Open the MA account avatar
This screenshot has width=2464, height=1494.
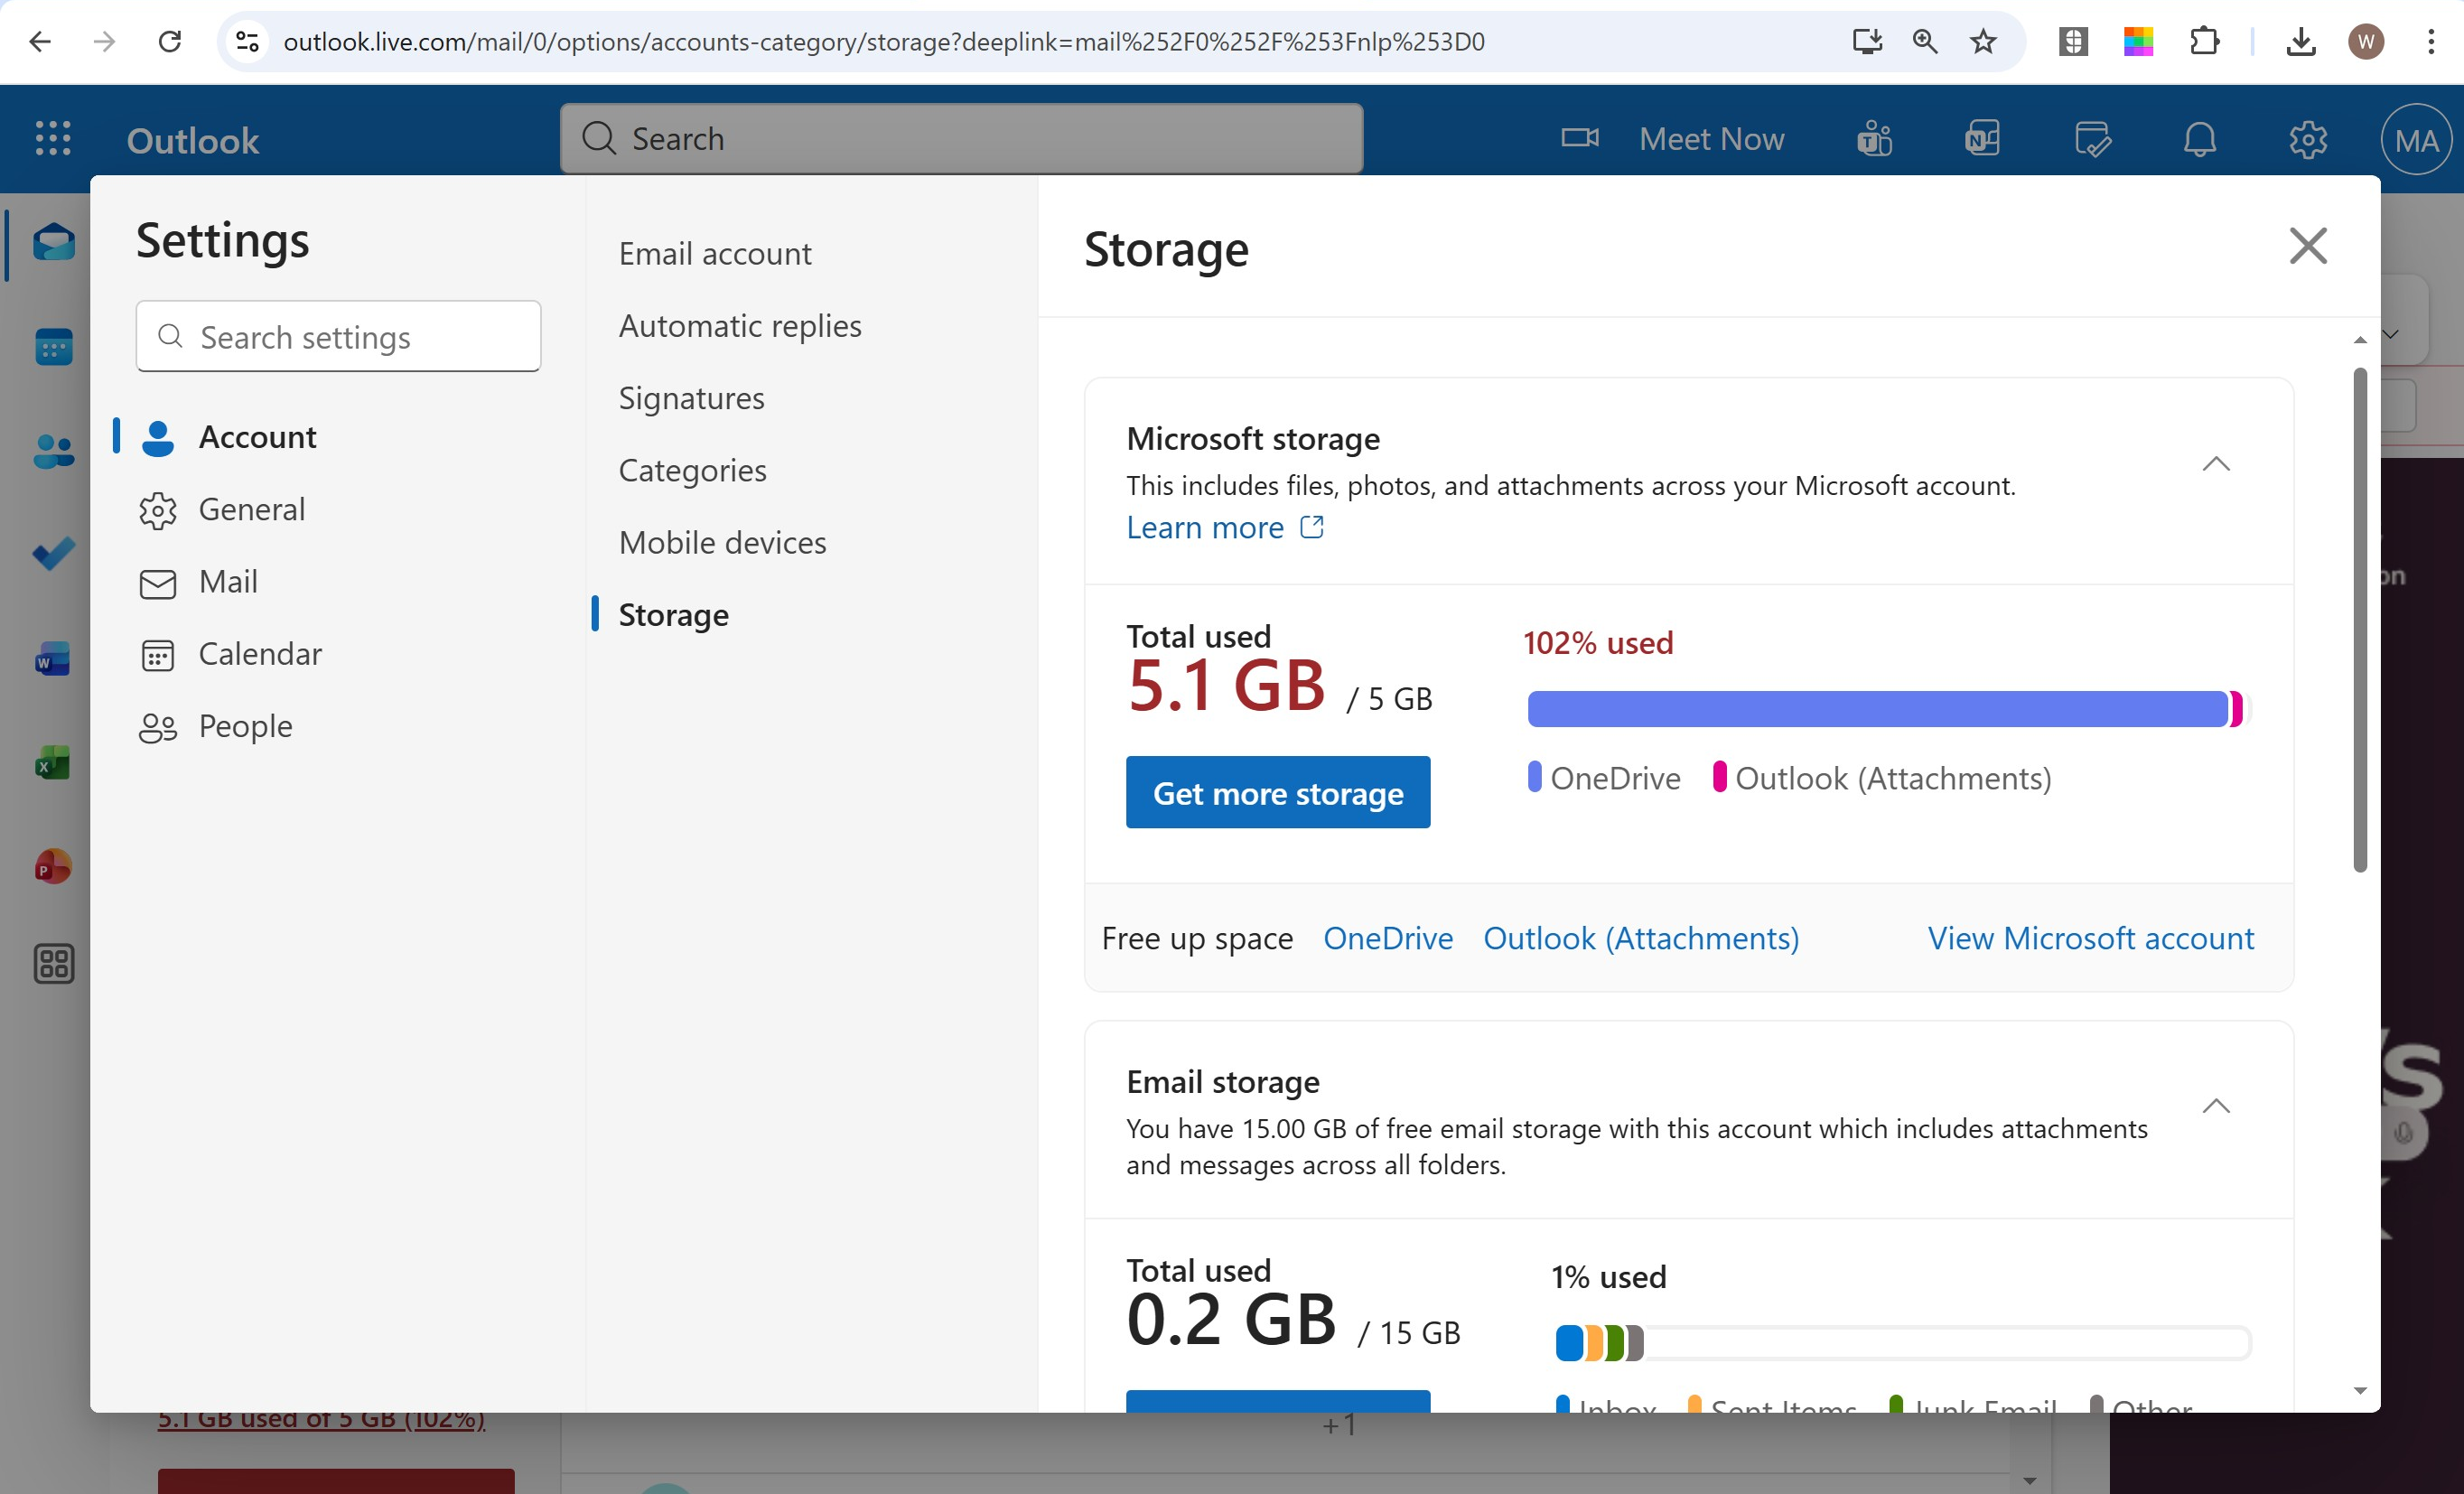2416,139
